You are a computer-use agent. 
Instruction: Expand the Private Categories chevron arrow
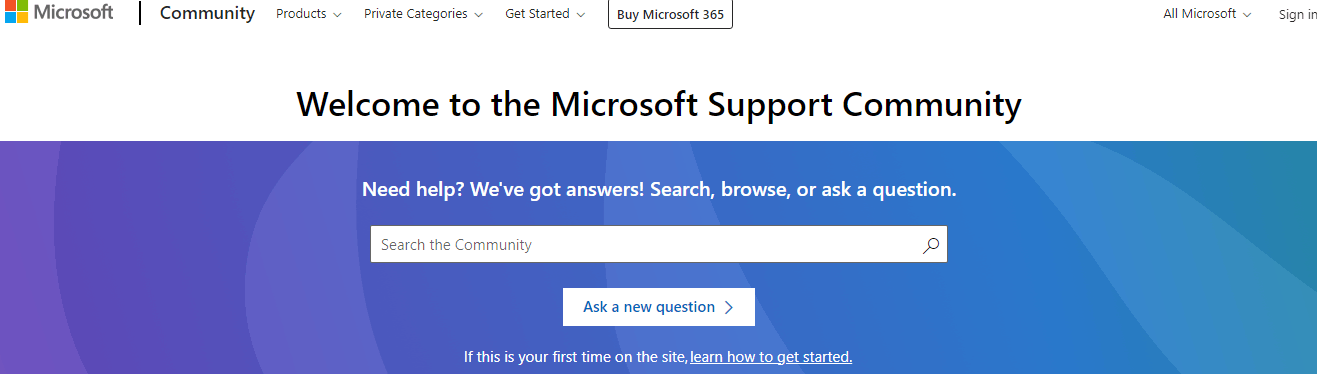click(478, 15)
